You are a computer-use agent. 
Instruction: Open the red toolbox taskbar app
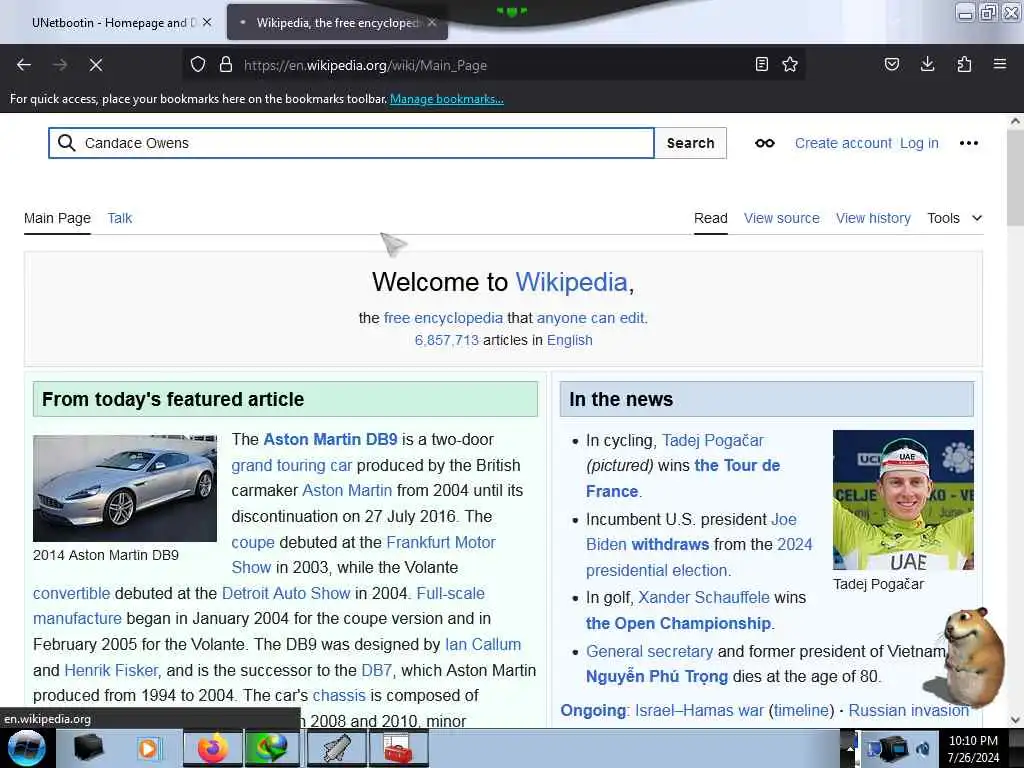(398, 748)
